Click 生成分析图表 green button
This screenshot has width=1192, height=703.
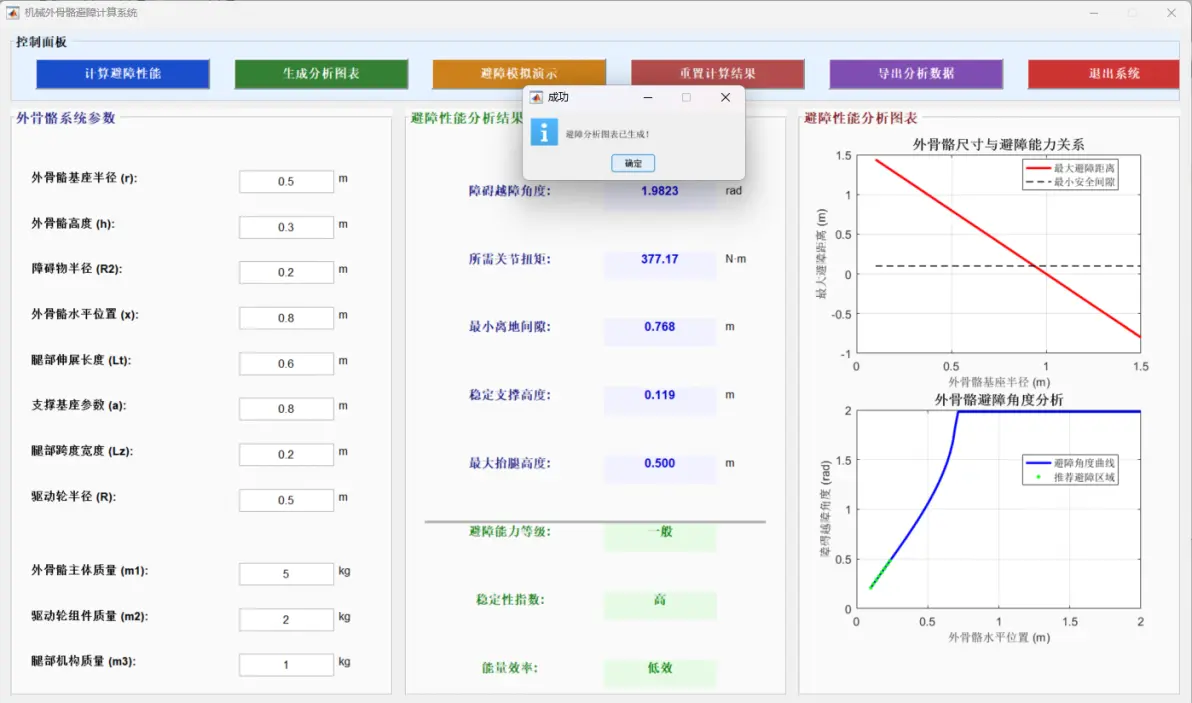[321, 74]
